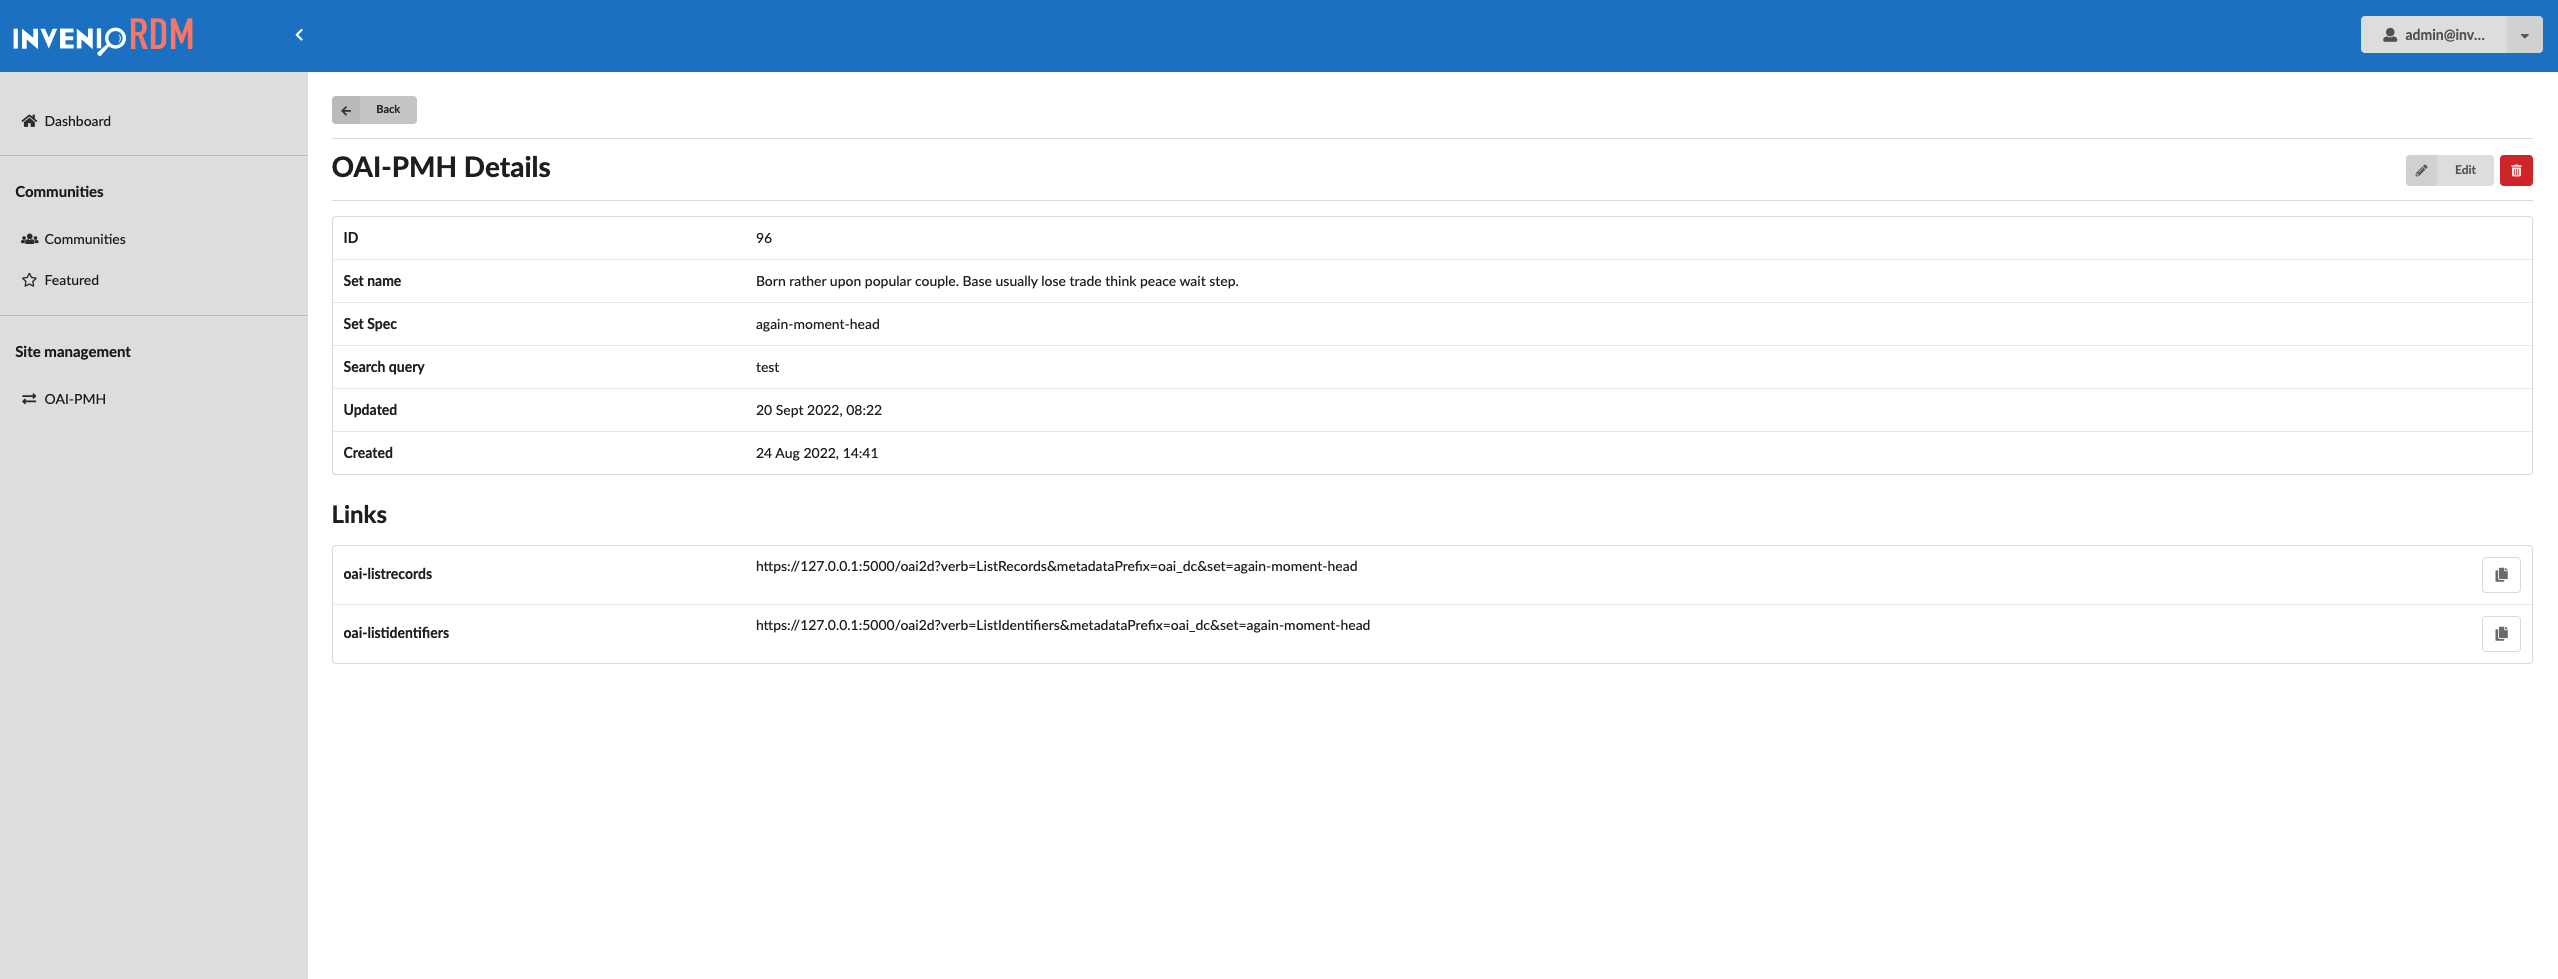Copy the oai-listrecords link using its copy icon

click(2500, 573)
